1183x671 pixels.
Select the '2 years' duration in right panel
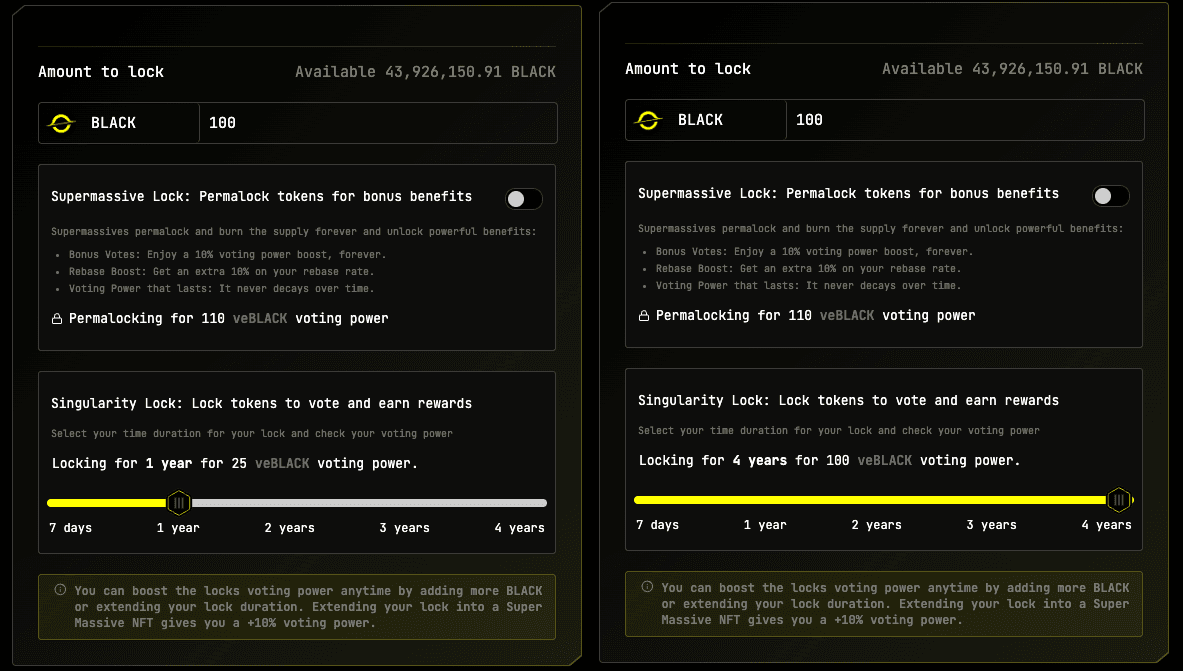[x=877, y=525]
